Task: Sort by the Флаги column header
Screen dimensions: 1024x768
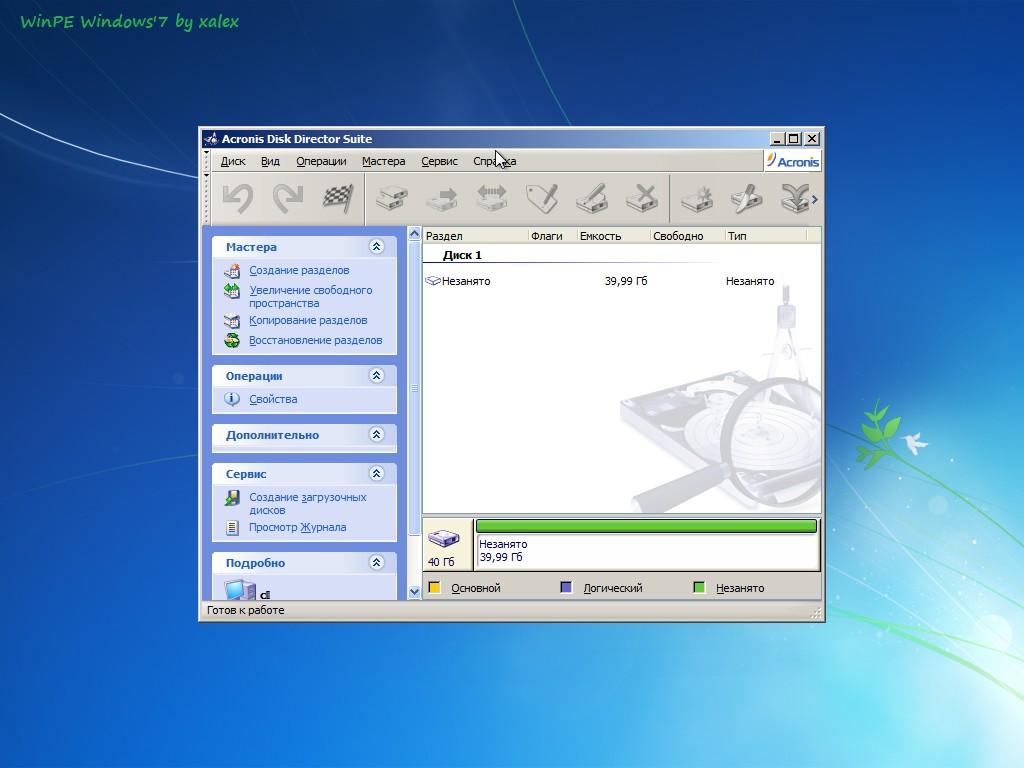Action: (x=552, y=236)
